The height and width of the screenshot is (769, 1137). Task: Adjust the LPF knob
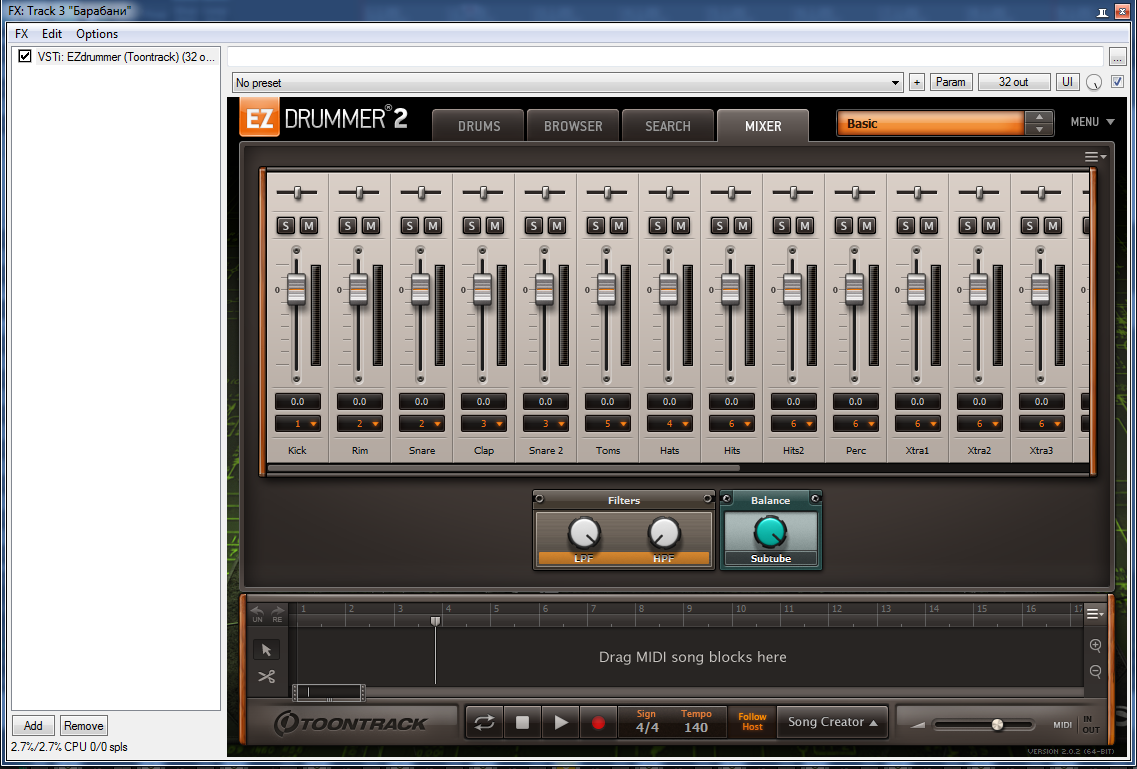(584, 533)
